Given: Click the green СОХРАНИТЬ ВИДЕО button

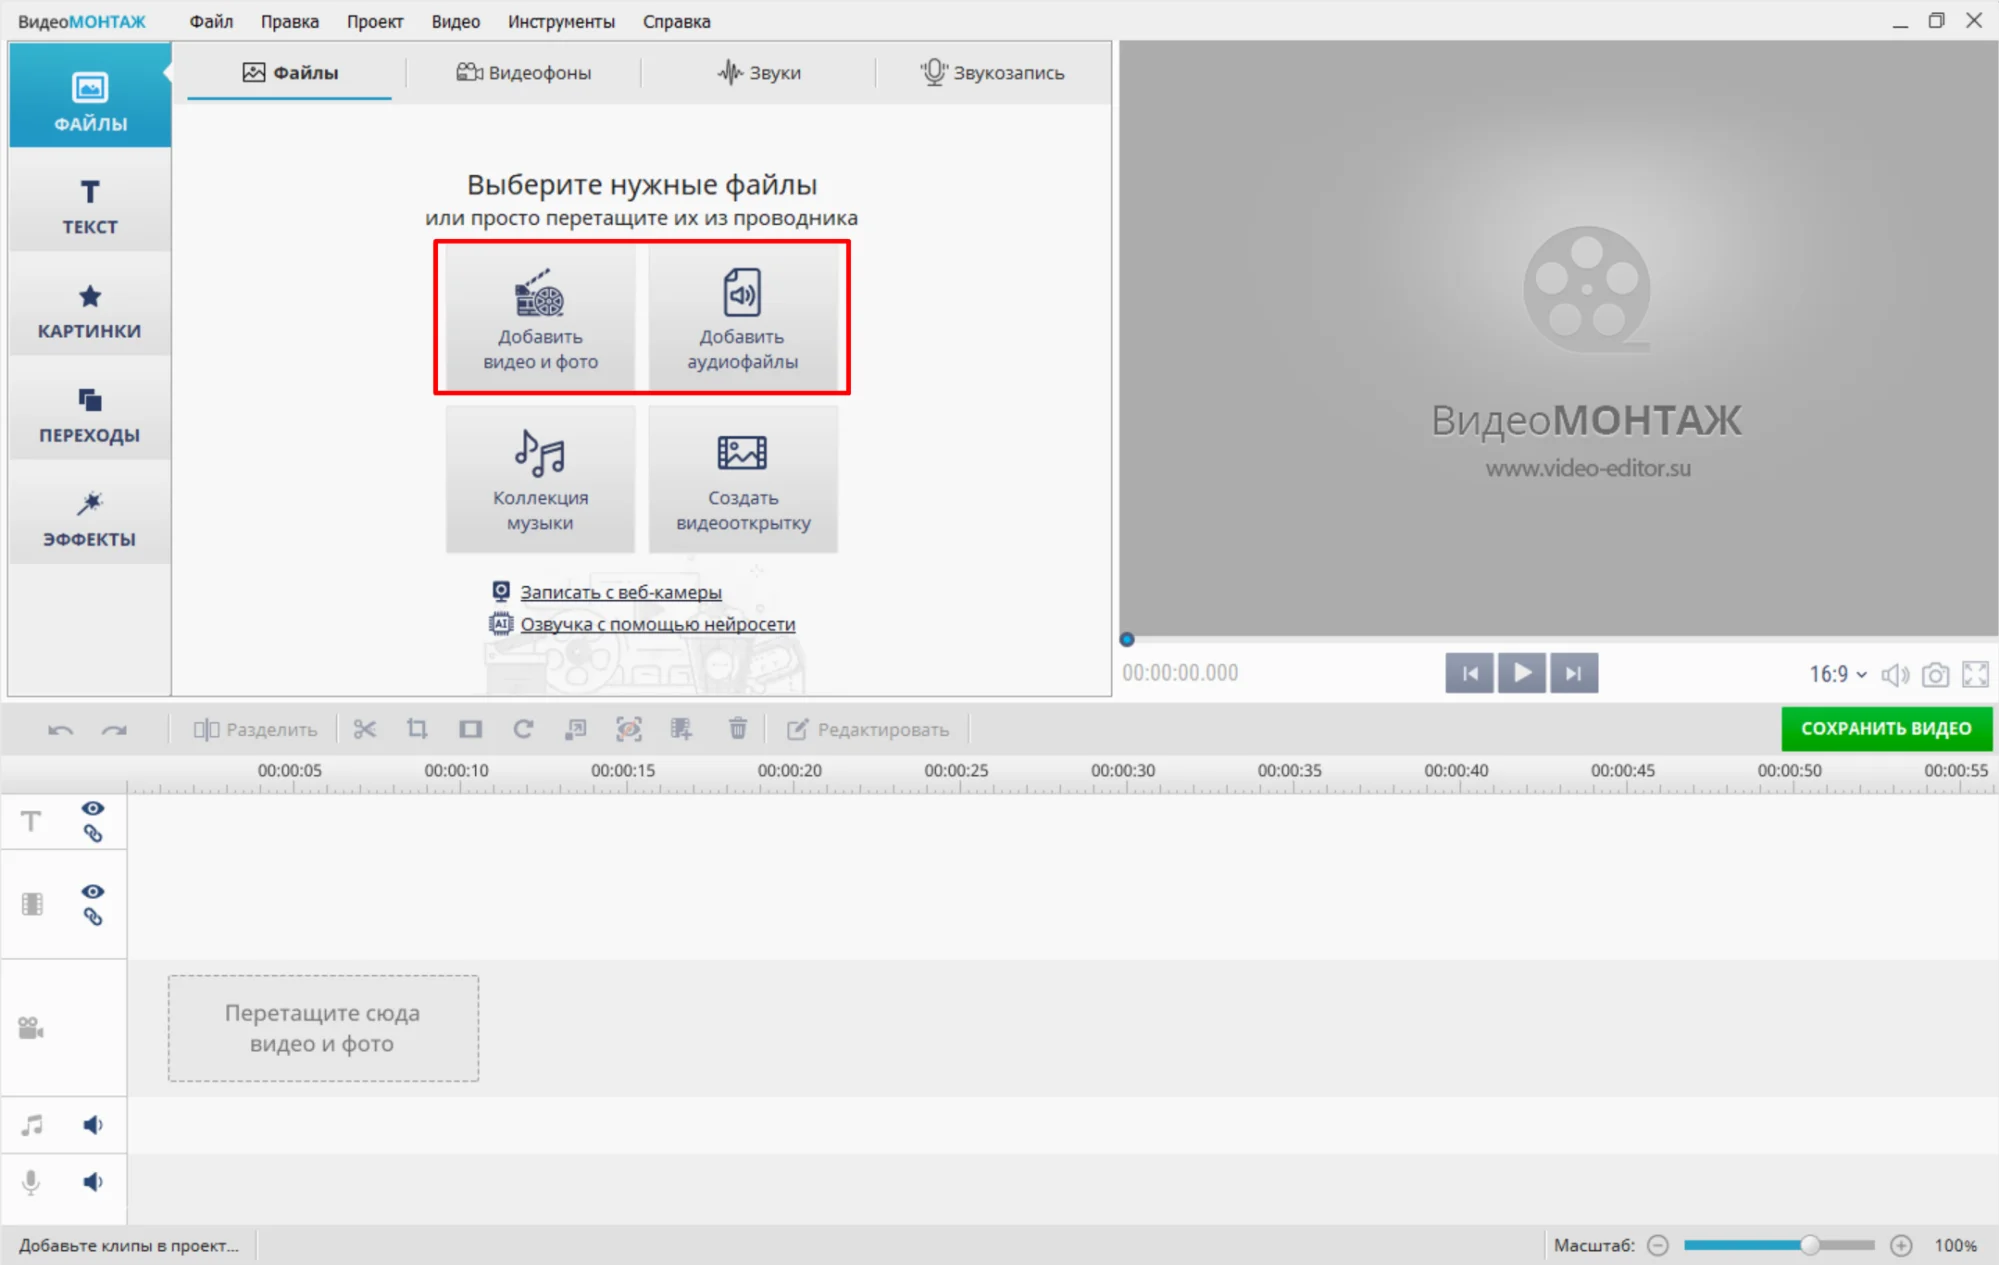Looking at the screenshot, I should click(1886, 729).
